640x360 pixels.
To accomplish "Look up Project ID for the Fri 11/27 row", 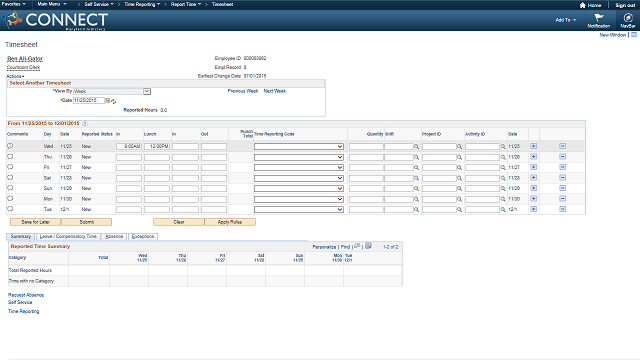I will 460,168.
